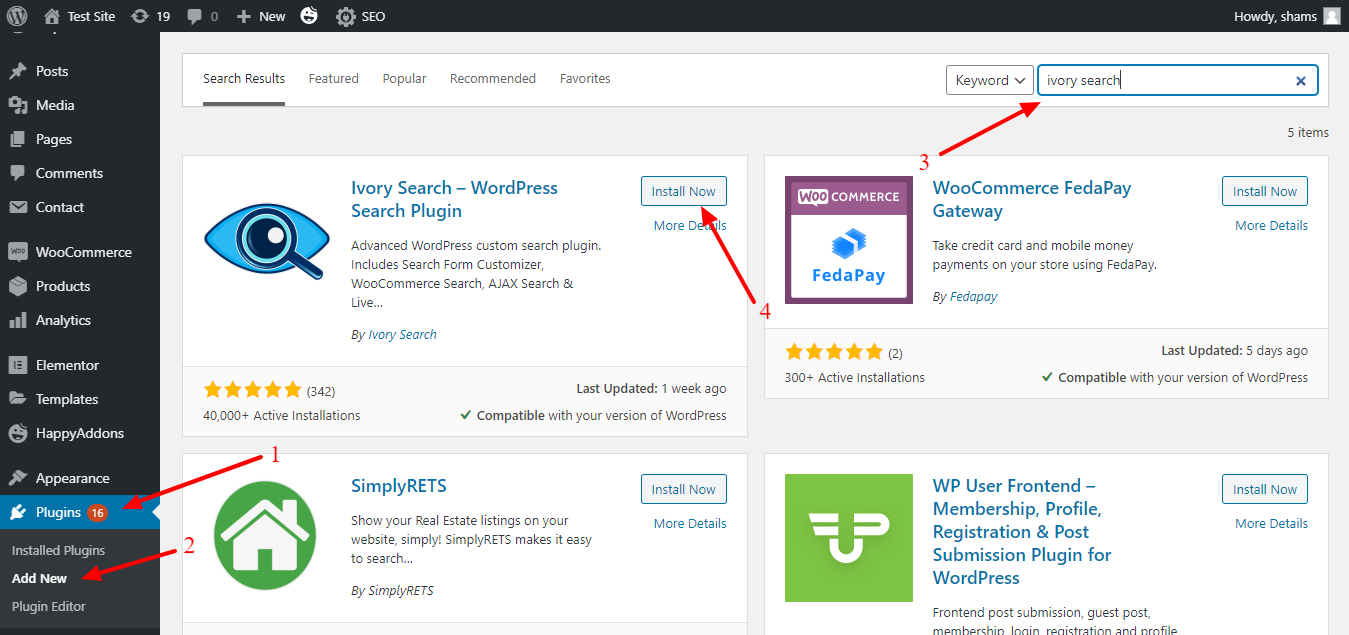Screen dimensions: 1349x635
Task: Open More Details for WooCommerce FedaPay Gateway
Action: click(x=1270, y=225)
